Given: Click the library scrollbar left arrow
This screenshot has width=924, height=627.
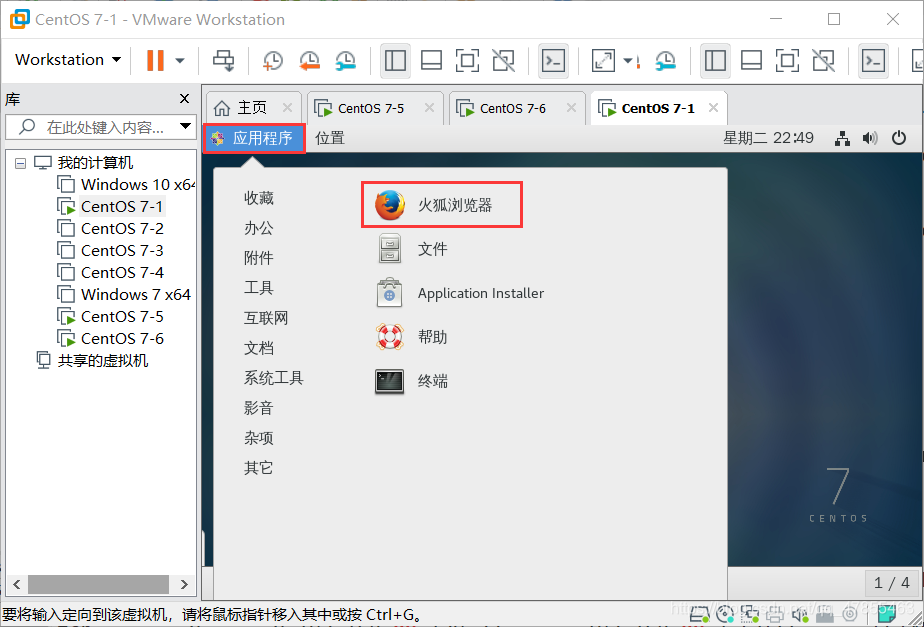Looking at the screenshot, I should (x=16, y=584).
